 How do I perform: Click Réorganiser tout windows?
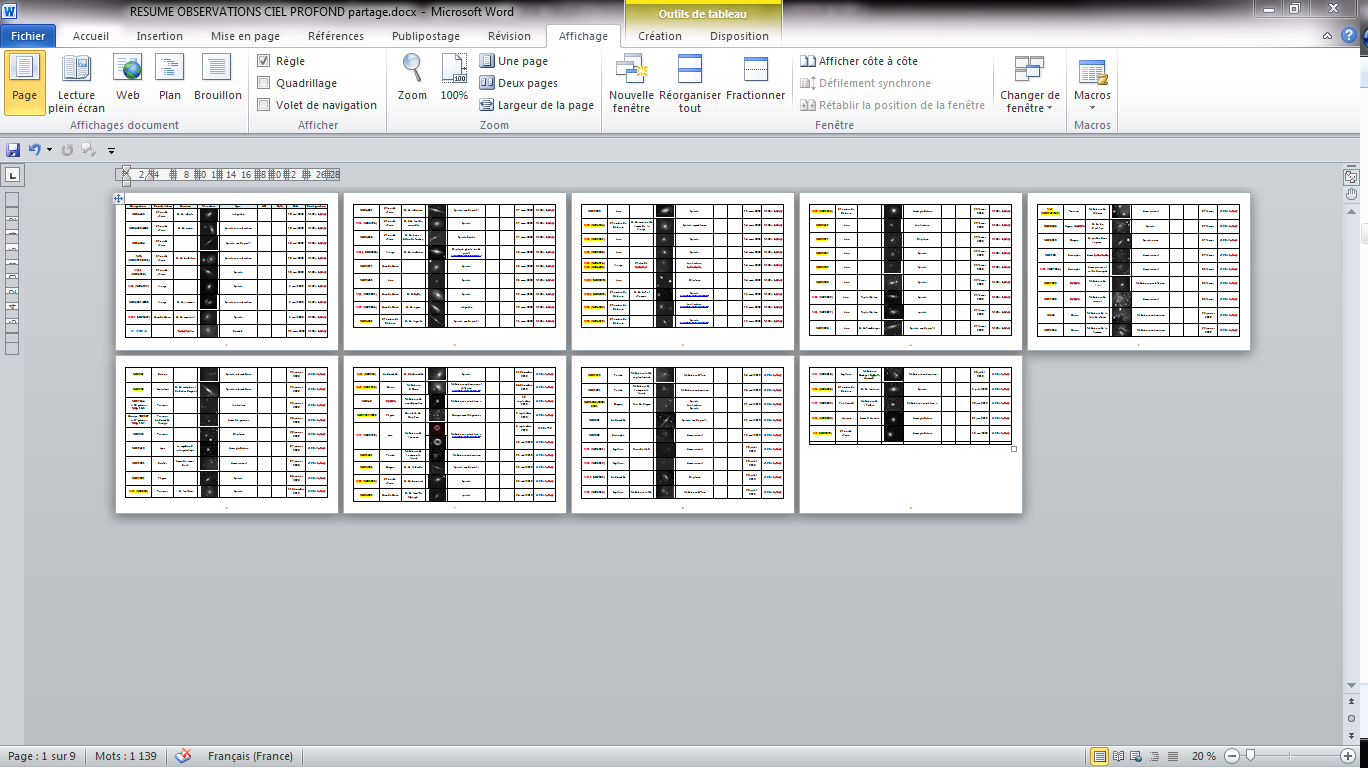[690, 84]
